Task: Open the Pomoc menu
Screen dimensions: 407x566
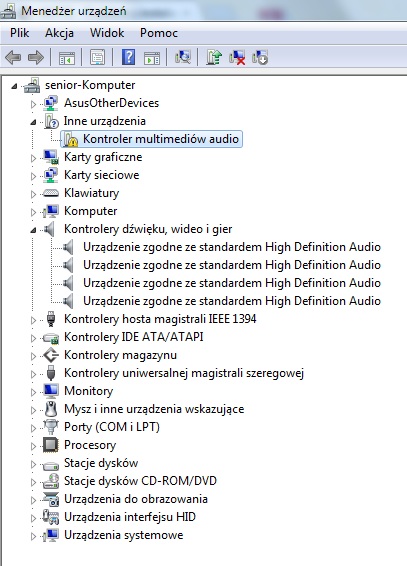Action: pos(159,33)
